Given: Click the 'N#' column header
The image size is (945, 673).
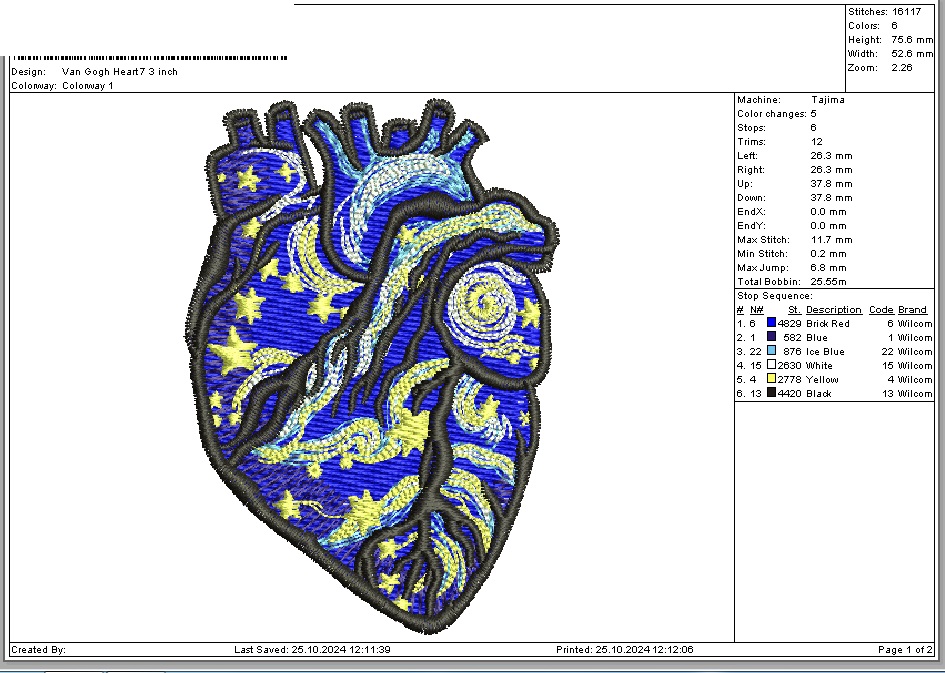Looking at the screenshot, I should click(x=757, y=310).
